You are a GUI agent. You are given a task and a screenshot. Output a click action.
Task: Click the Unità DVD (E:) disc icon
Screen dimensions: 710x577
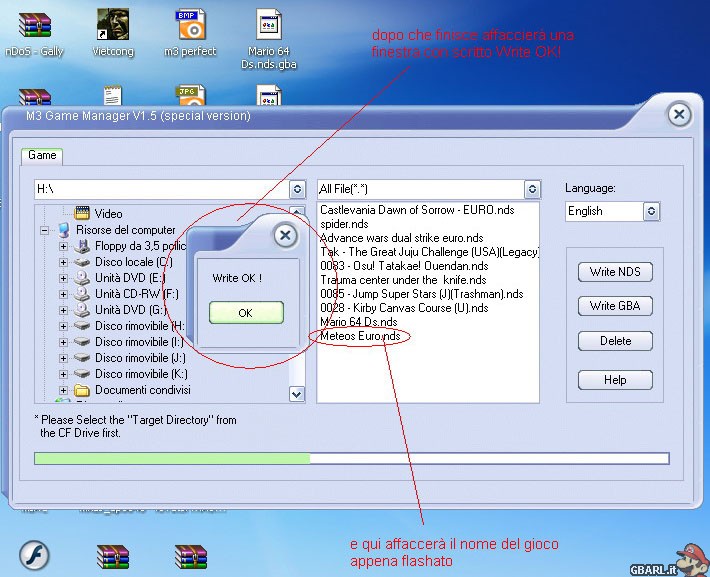tap(82, 278)
